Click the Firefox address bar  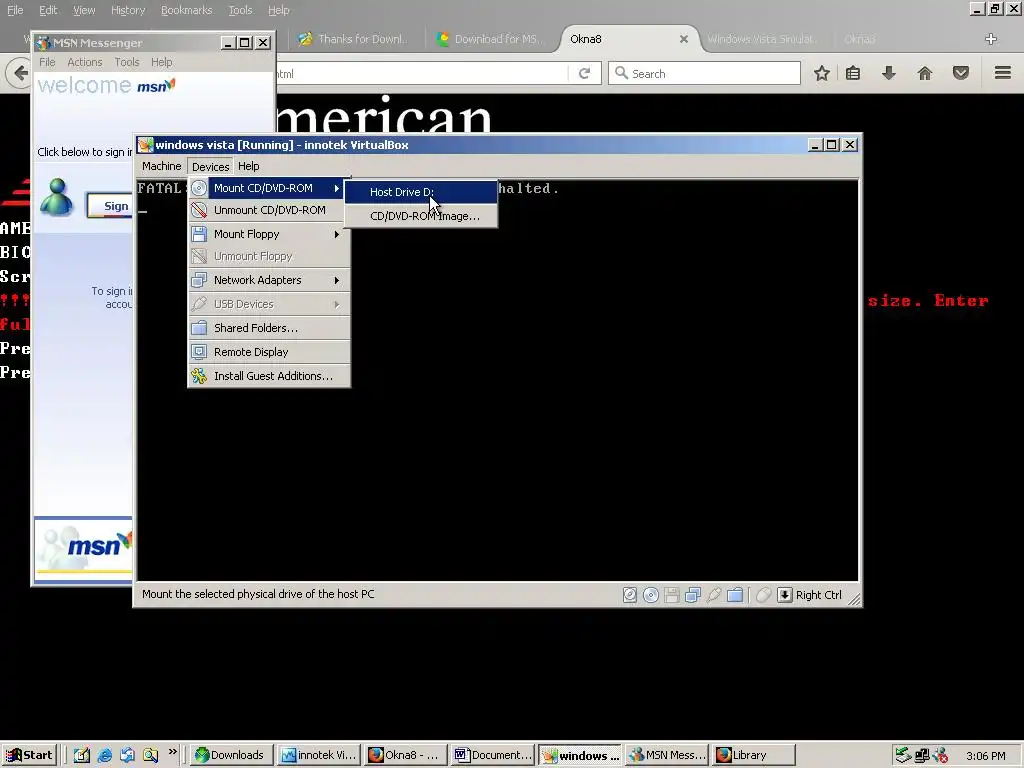[x=421, y=74]
